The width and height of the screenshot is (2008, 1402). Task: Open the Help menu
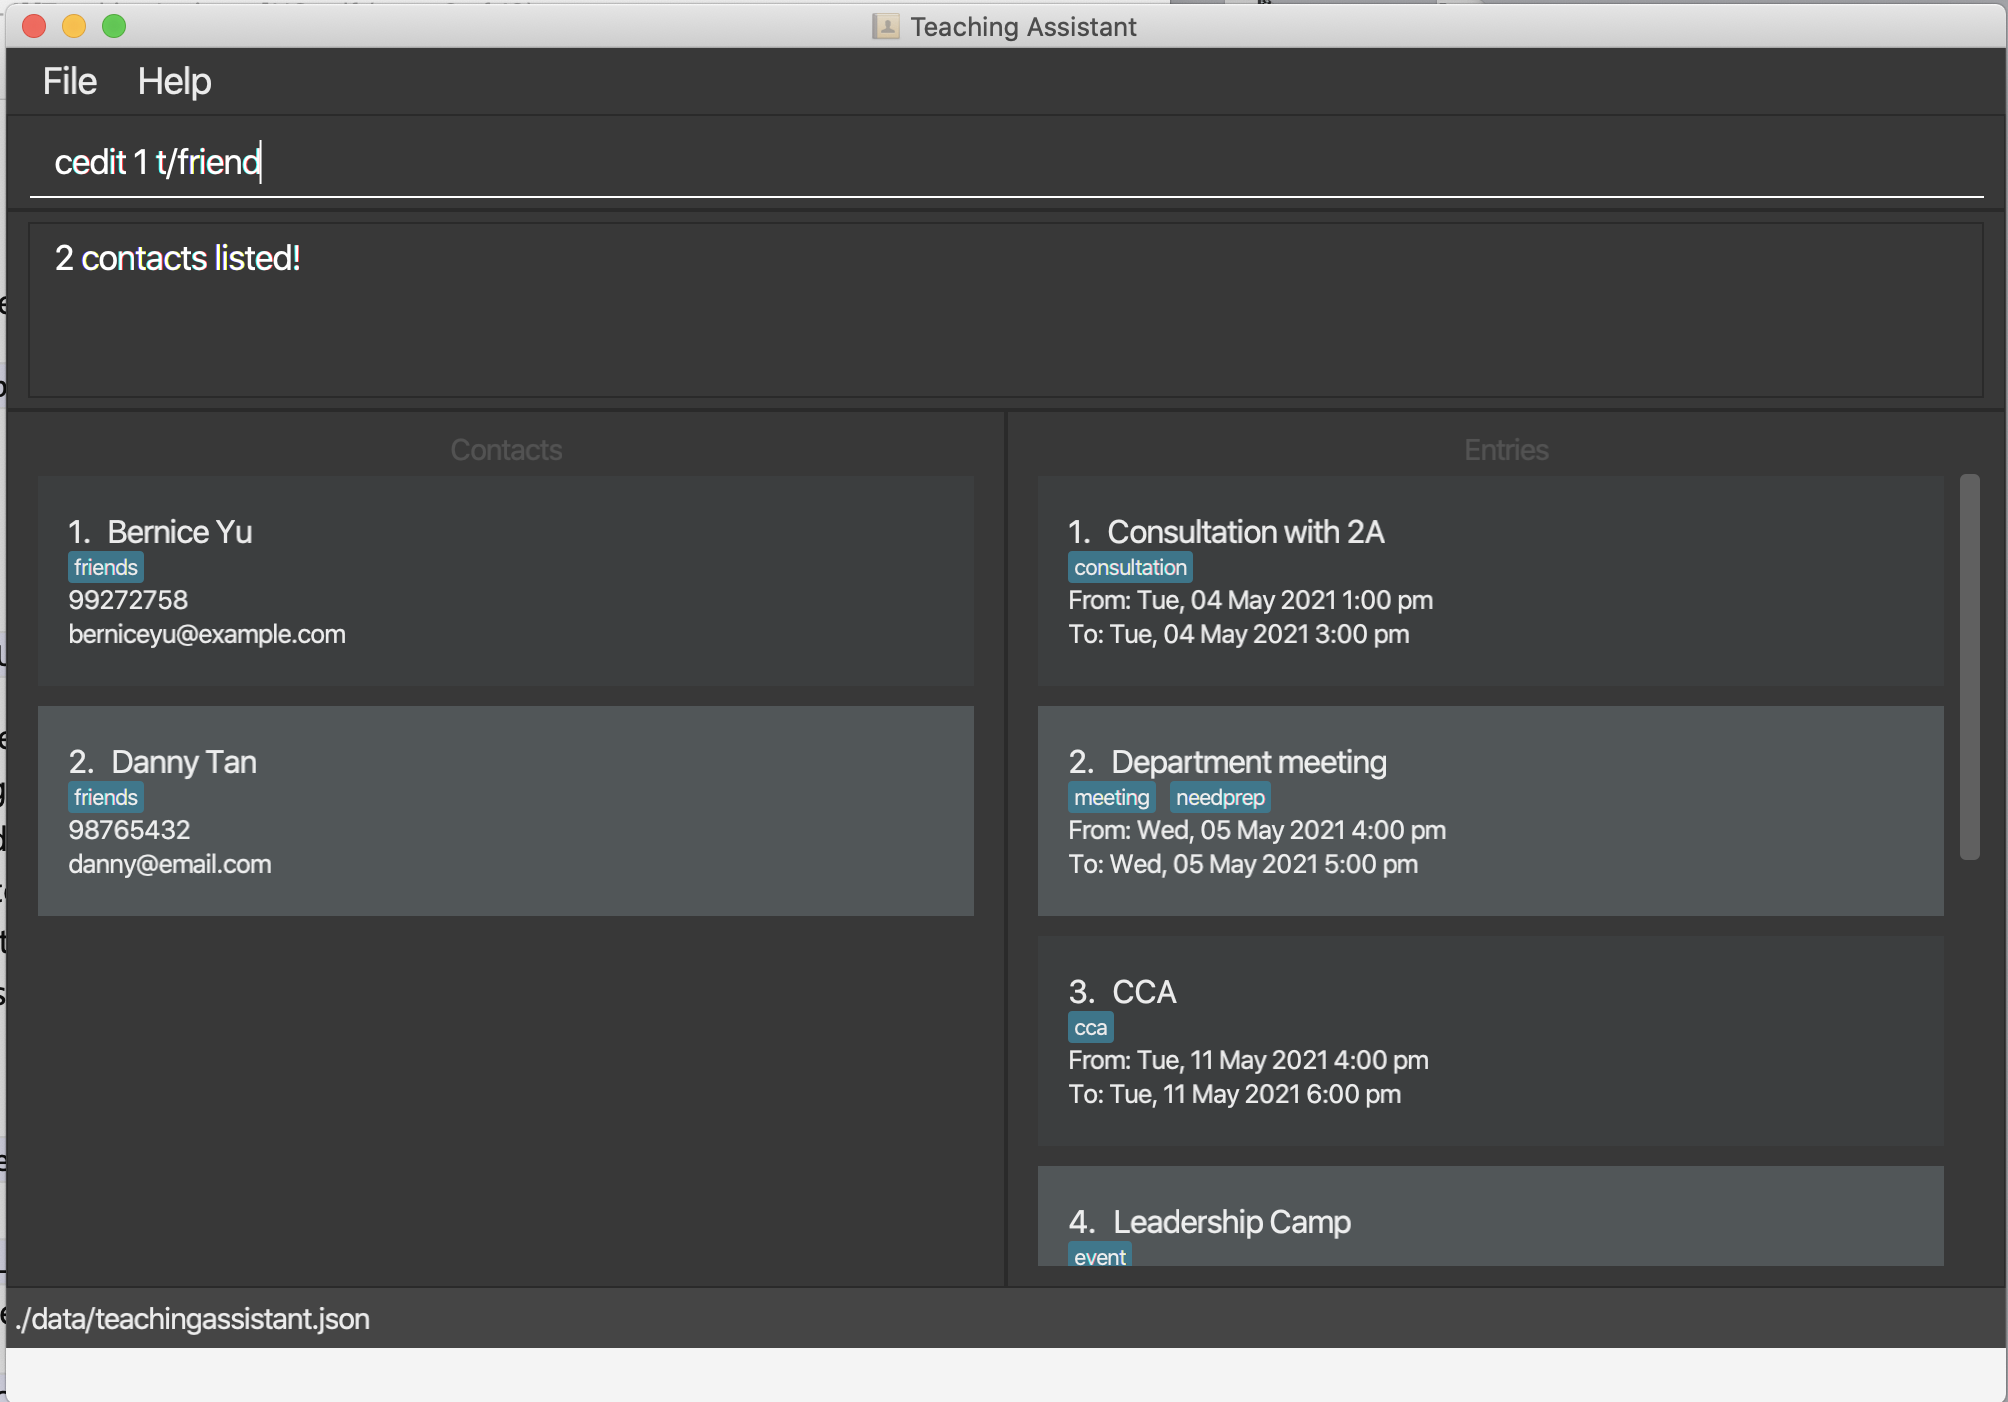pyautogui.click(x=174, y=81)
